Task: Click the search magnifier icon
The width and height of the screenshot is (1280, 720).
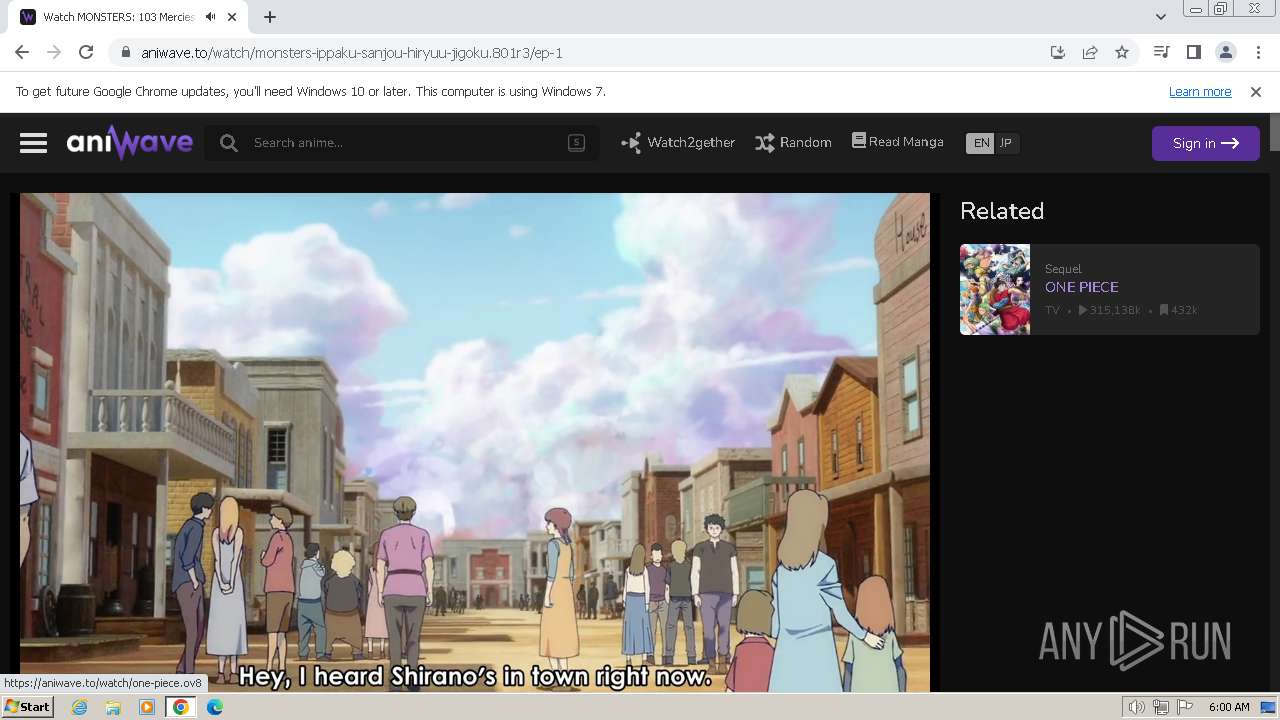Action: pos(229,143)
